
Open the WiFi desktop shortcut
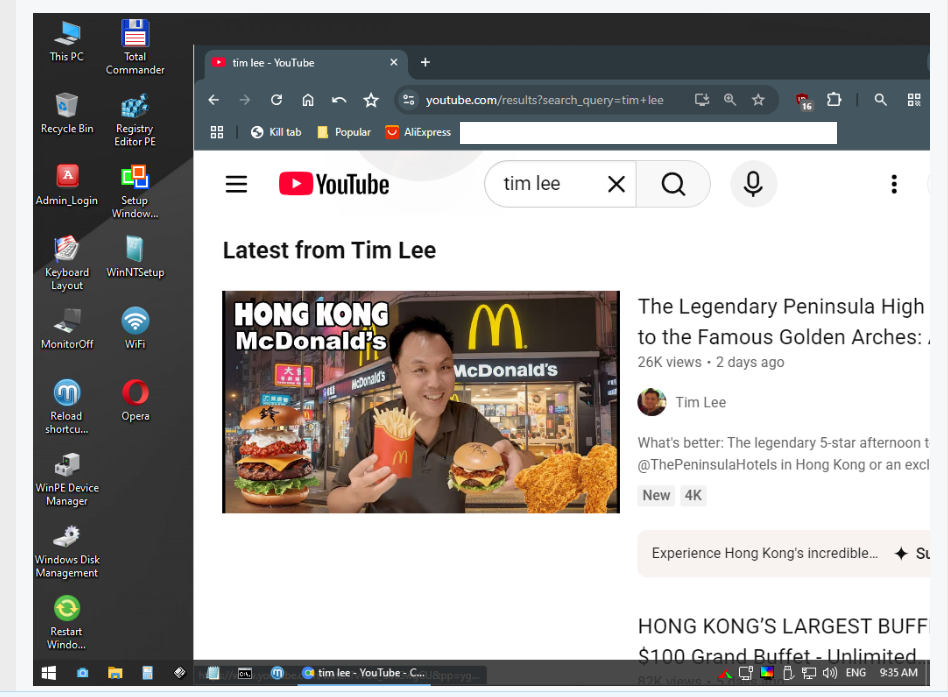coord(135,328)
